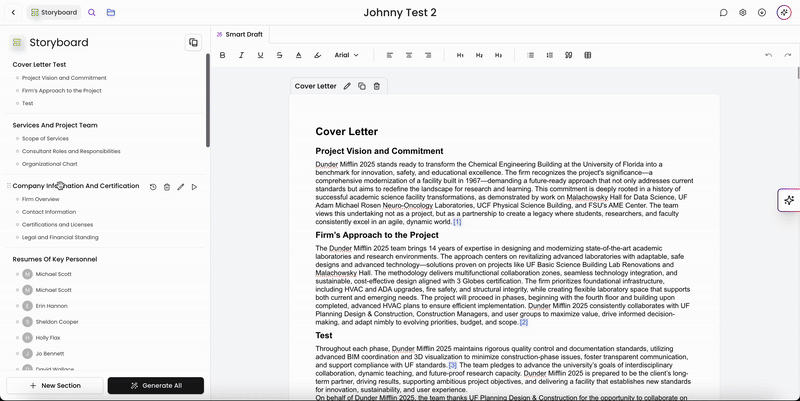The height and width of the screenshot is (401, 800).
Task: Open the Arial font dropdown
Action: (346, 55)
